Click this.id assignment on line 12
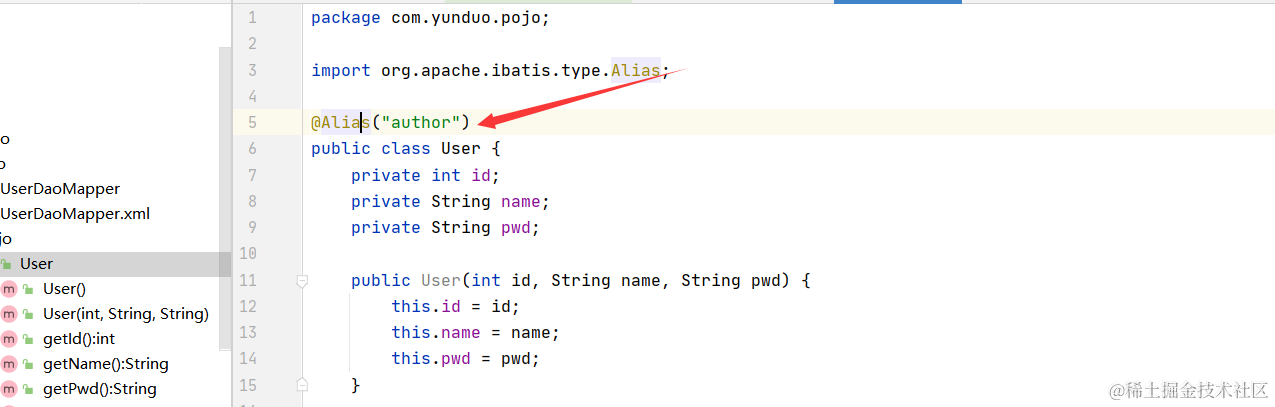This screenshot has height=407, width=1275. (x=455, y=306)
